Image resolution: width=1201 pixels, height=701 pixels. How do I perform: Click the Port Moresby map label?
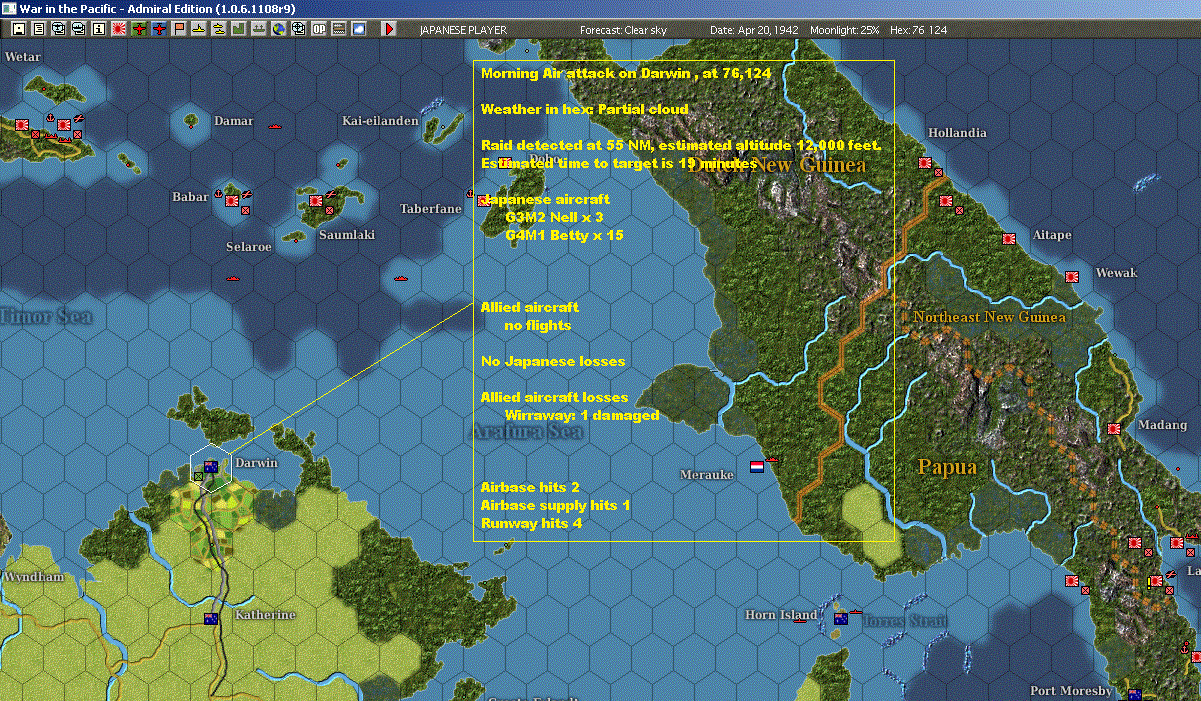pyautogui.click(x=1071, y=691)
